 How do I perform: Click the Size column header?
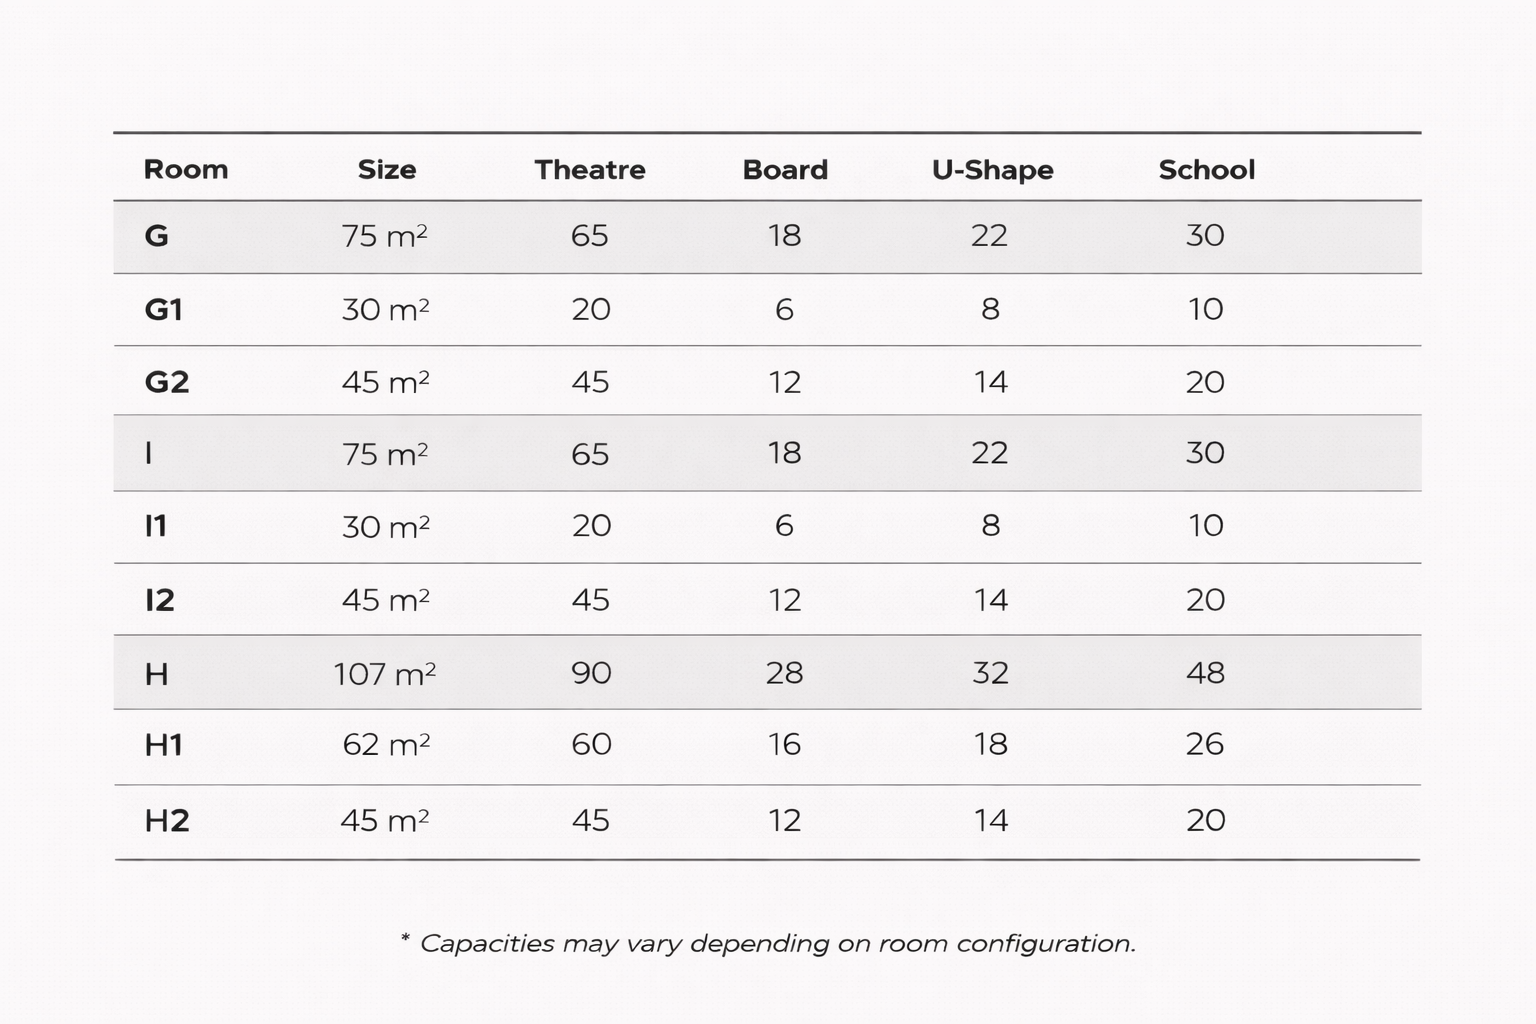tap(386, 169)
